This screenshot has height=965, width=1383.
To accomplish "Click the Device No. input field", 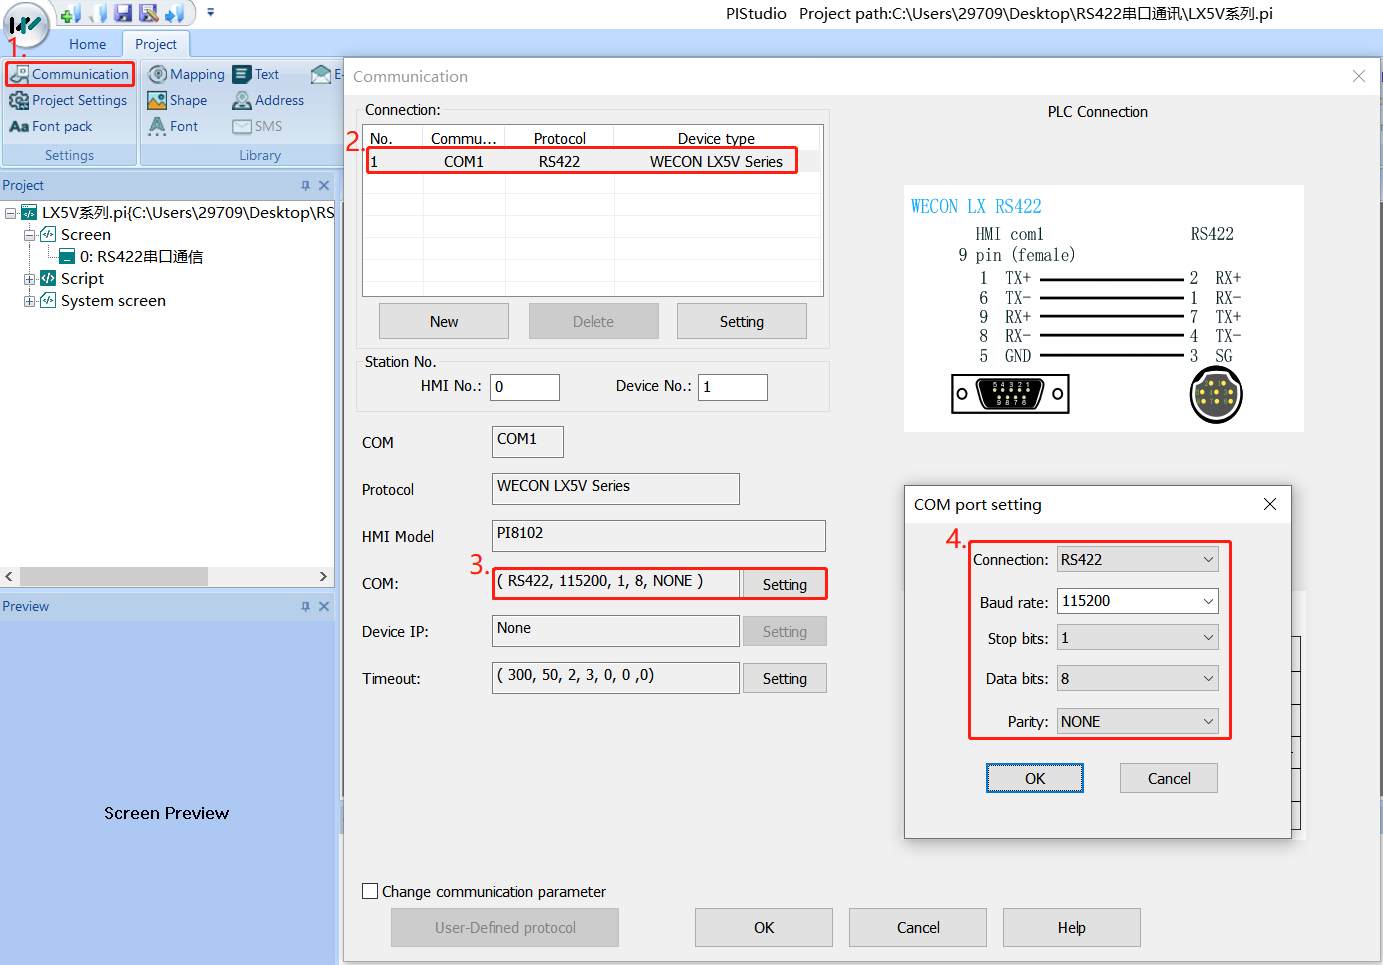I will (732, 387).
